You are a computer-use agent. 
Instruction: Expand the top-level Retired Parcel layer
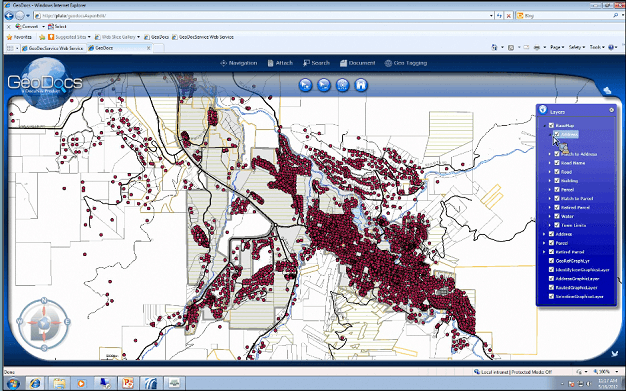point(544,252)
